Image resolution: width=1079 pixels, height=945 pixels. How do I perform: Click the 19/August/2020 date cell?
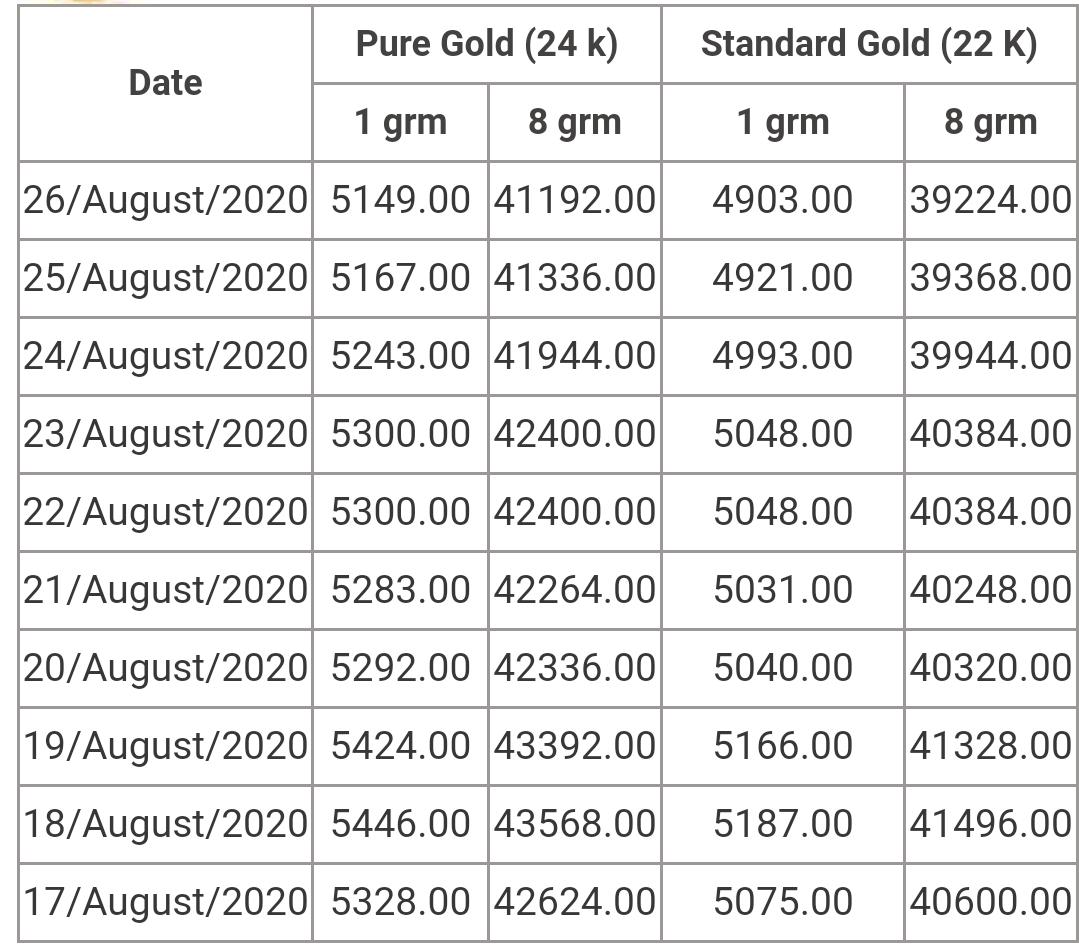pos(165,746)
